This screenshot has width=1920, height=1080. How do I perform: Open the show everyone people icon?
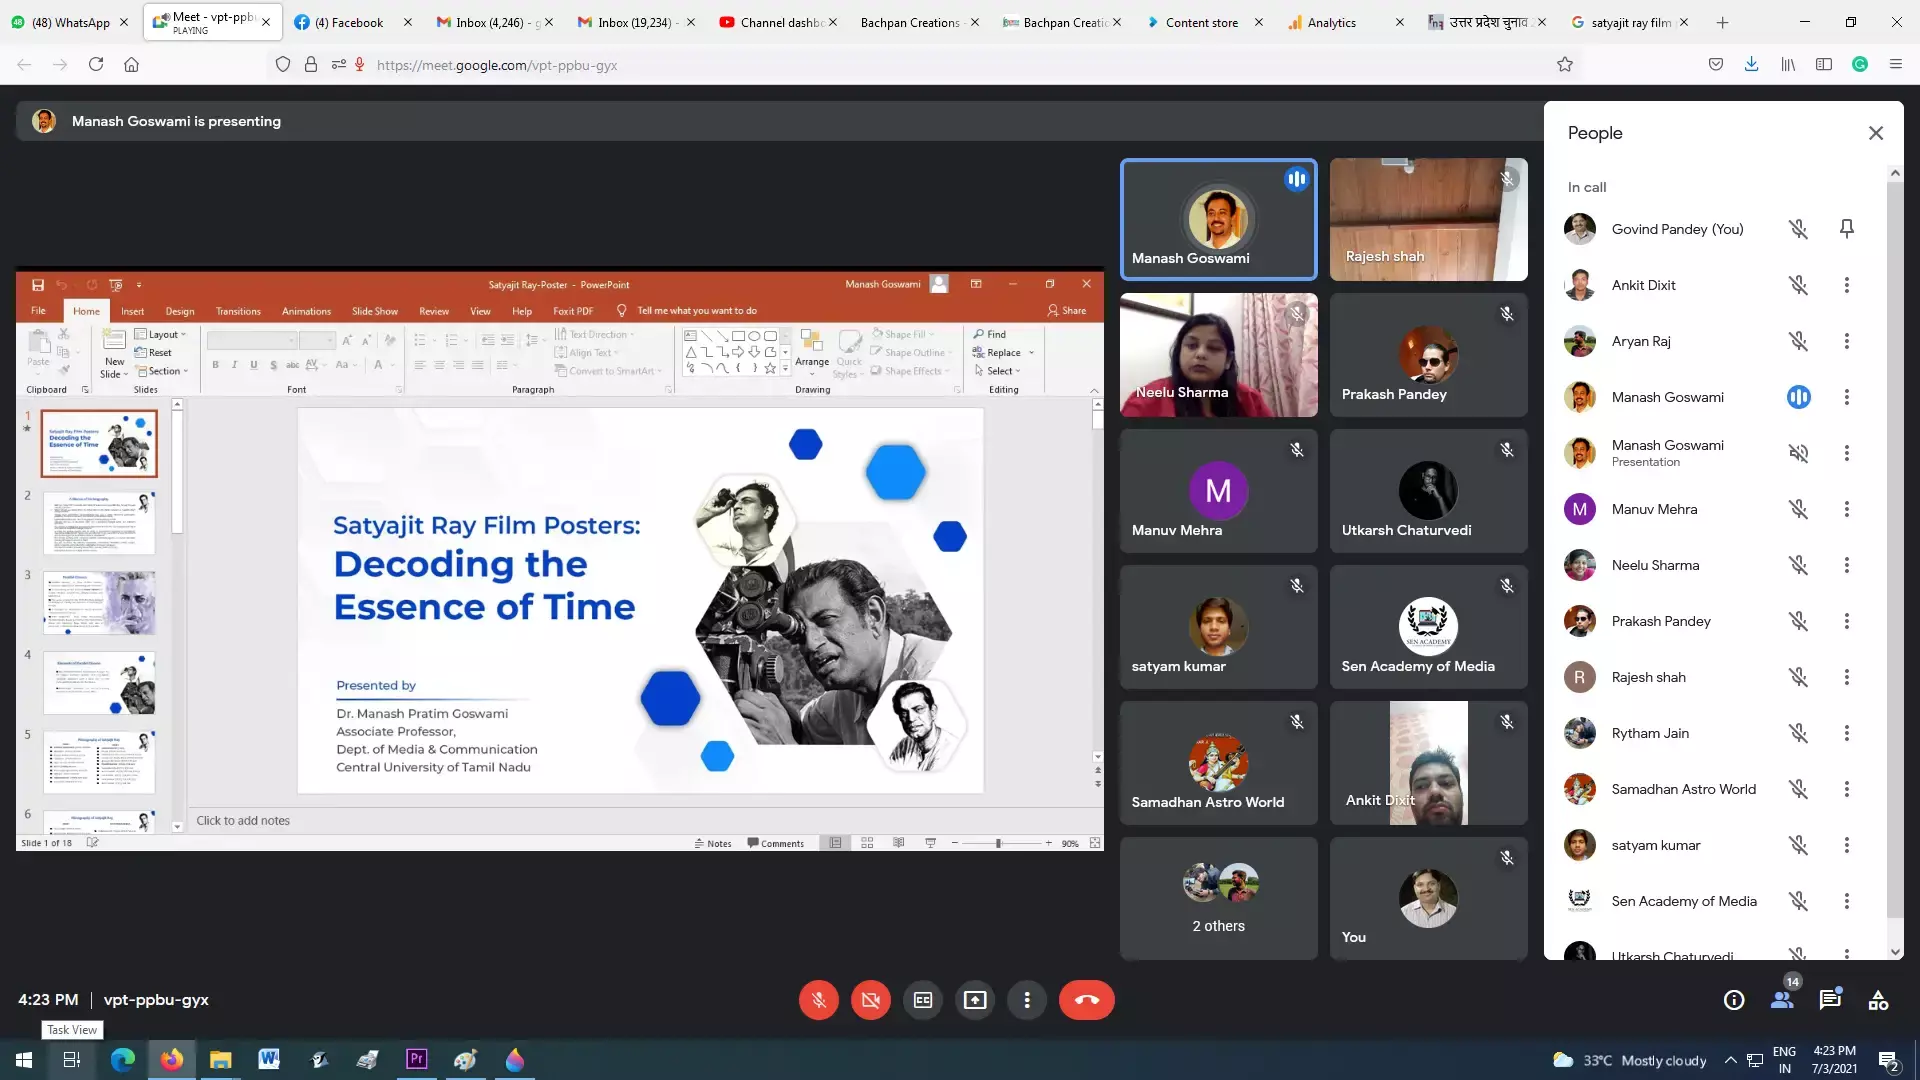pos(1782,1000)
